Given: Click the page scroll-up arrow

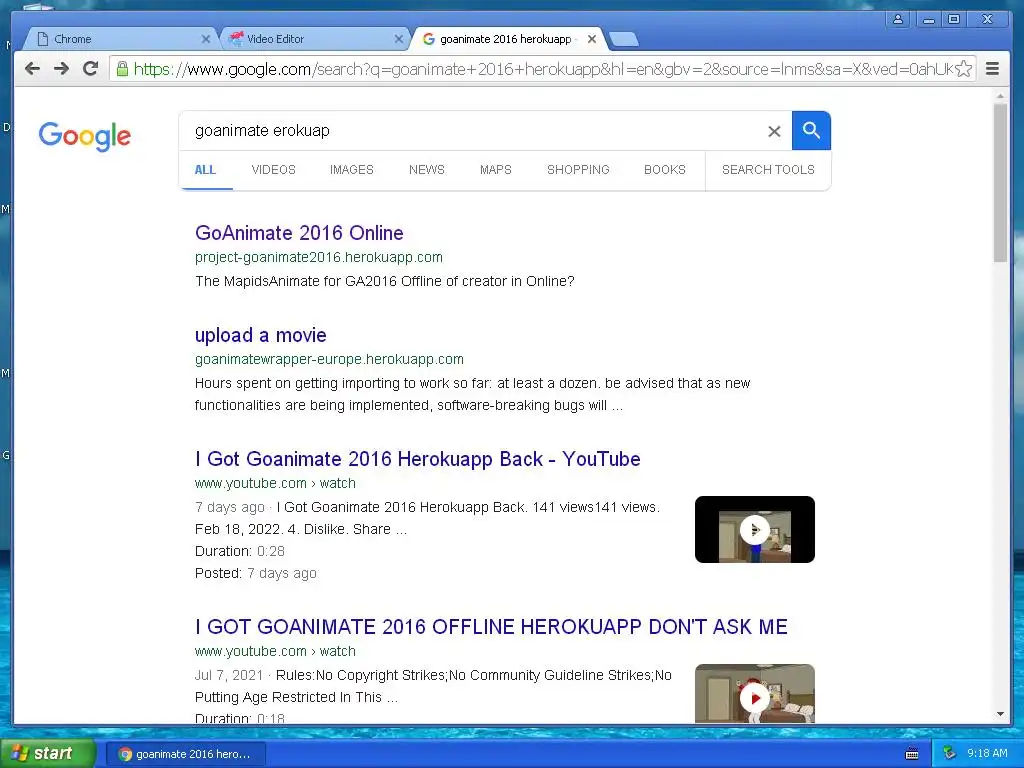Looking at the screenshot, I should (x=1000, y=97).
